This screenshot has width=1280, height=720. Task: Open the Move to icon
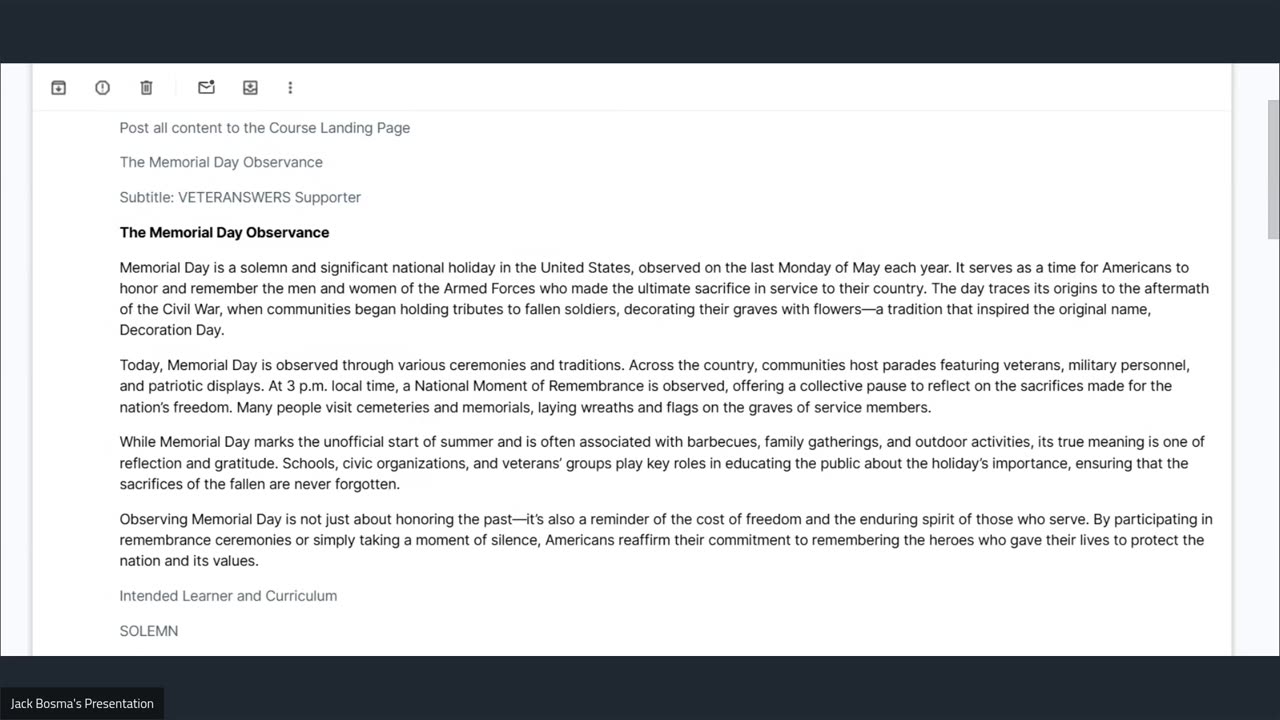coord(250,88)
